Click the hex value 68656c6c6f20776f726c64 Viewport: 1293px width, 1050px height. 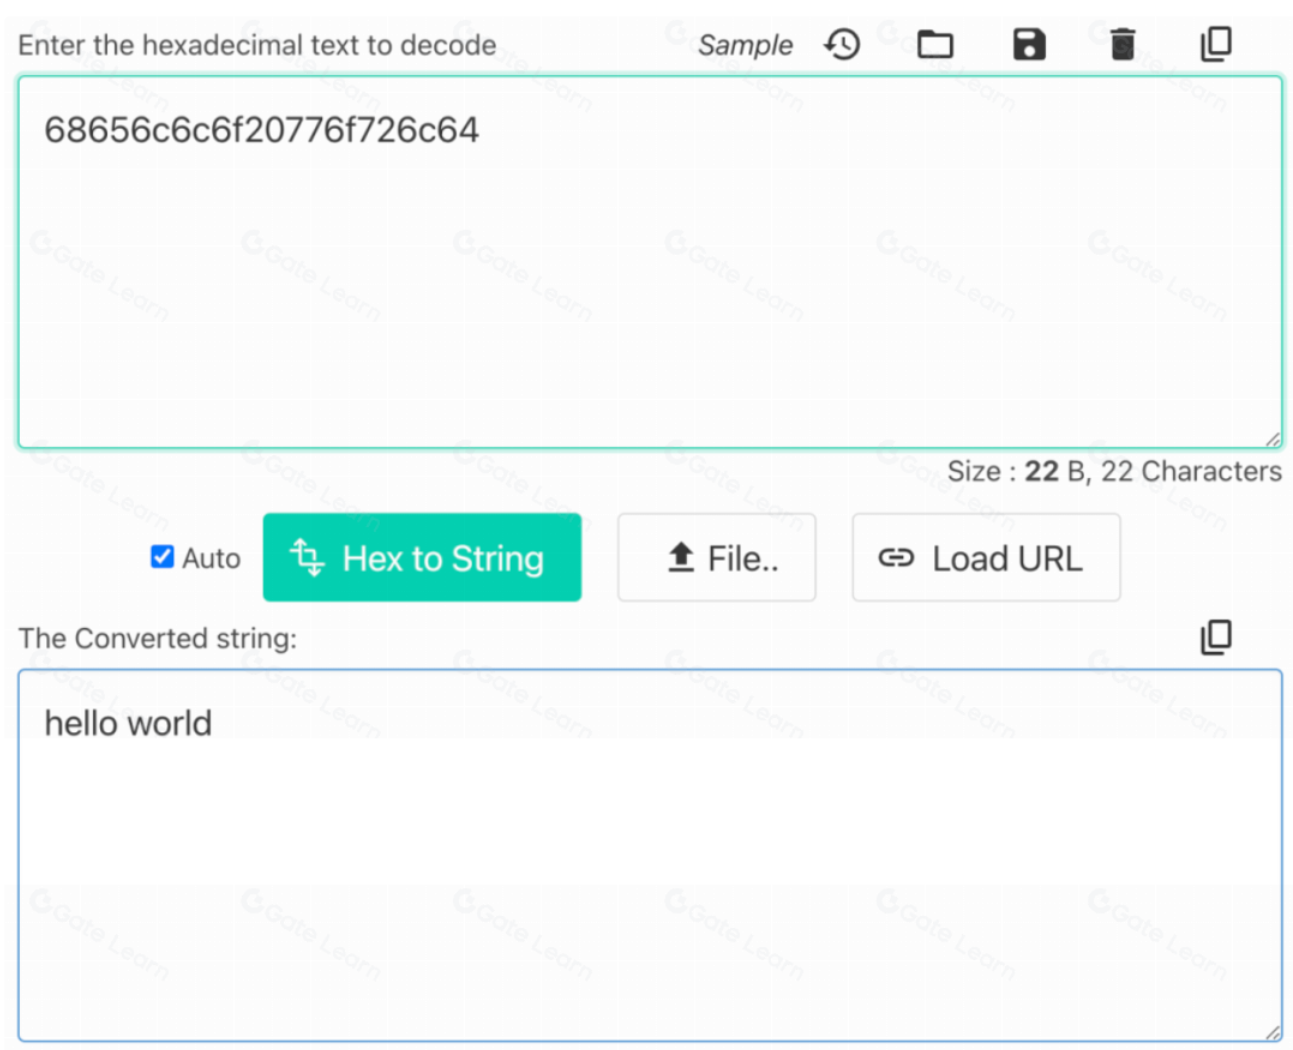click(261, 130)
